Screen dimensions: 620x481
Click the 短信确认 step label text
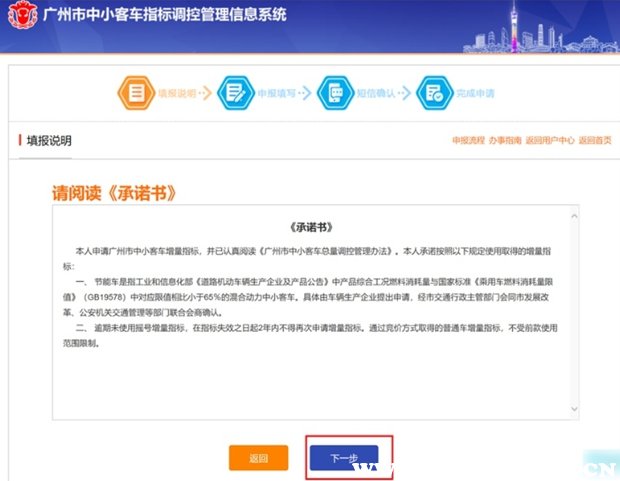[375, 94]
